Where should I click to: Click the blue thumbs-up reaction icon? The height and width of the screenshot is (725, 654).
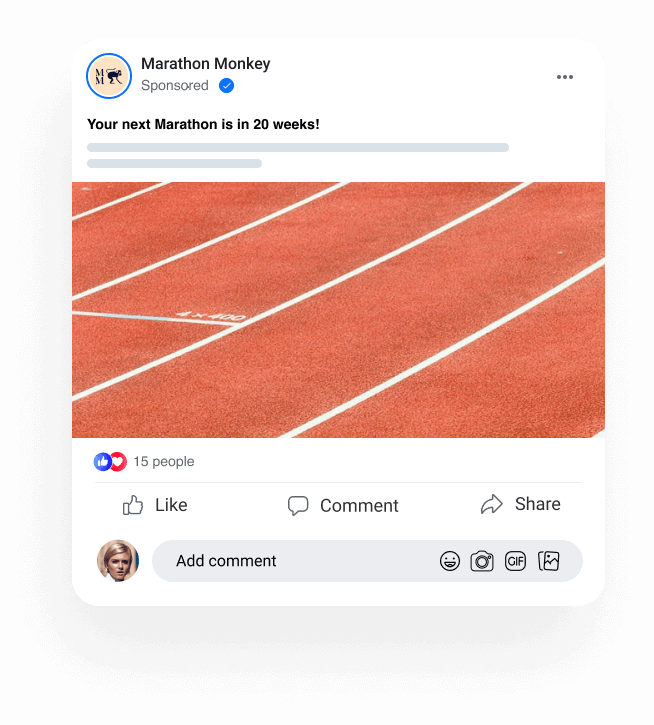click(102, 461)
